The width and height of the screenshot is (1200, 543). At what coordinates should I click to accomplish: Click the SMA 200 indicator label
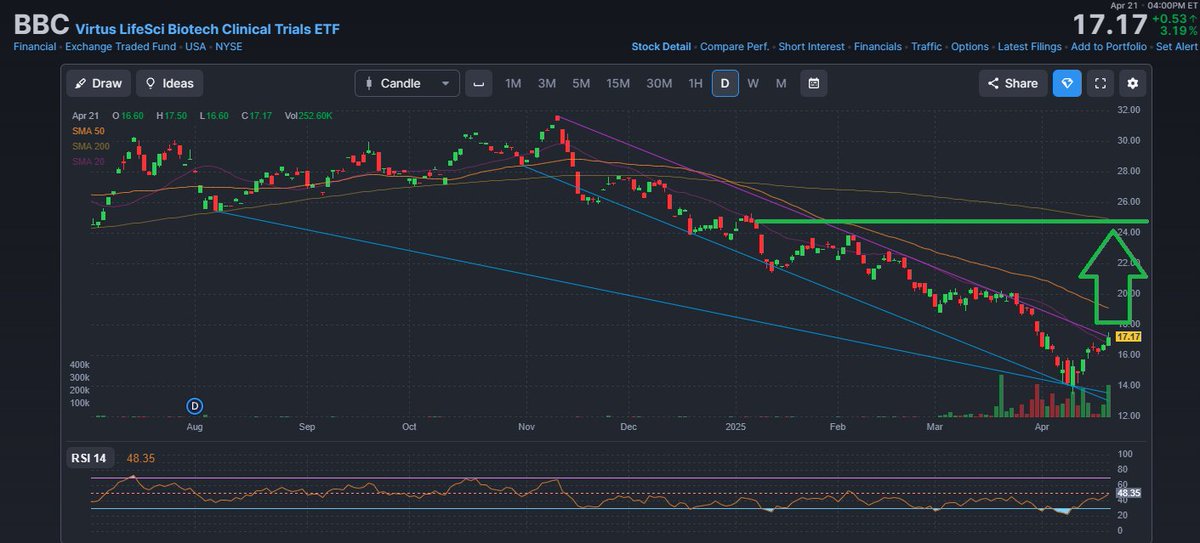[90, 146]
